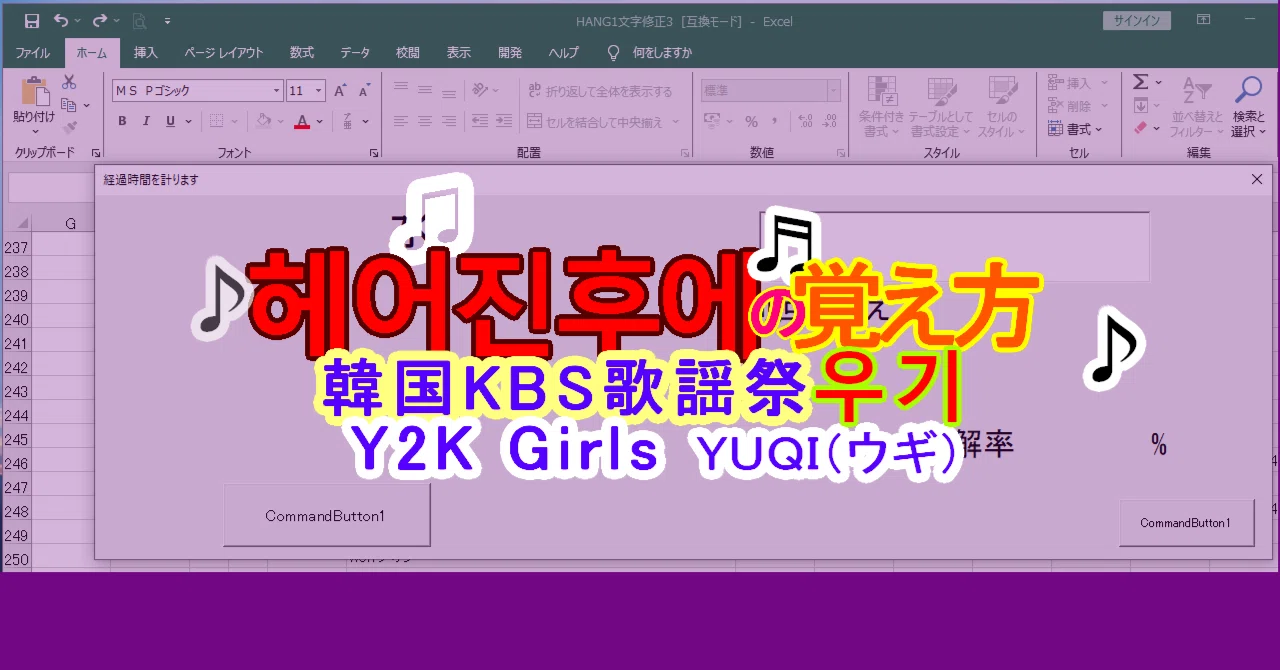
Task: Switch to the データ tab
Action: (x=355, y=53)
